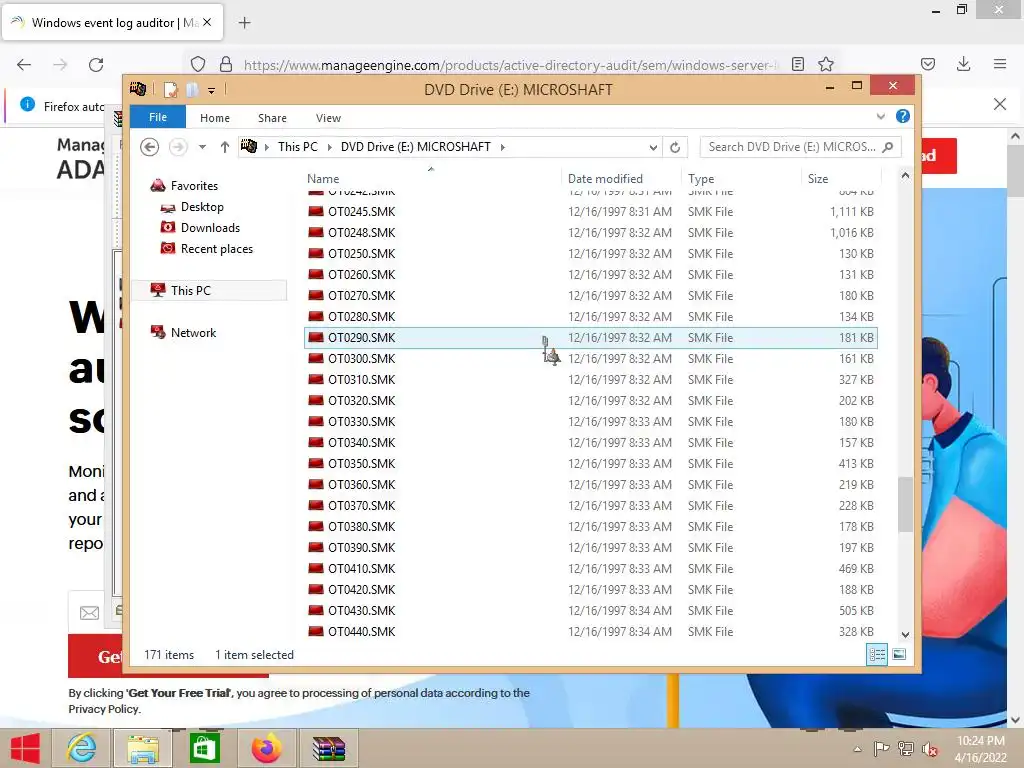
Task: Sort files by Date modified column
Action: click(x=621, y=178)
